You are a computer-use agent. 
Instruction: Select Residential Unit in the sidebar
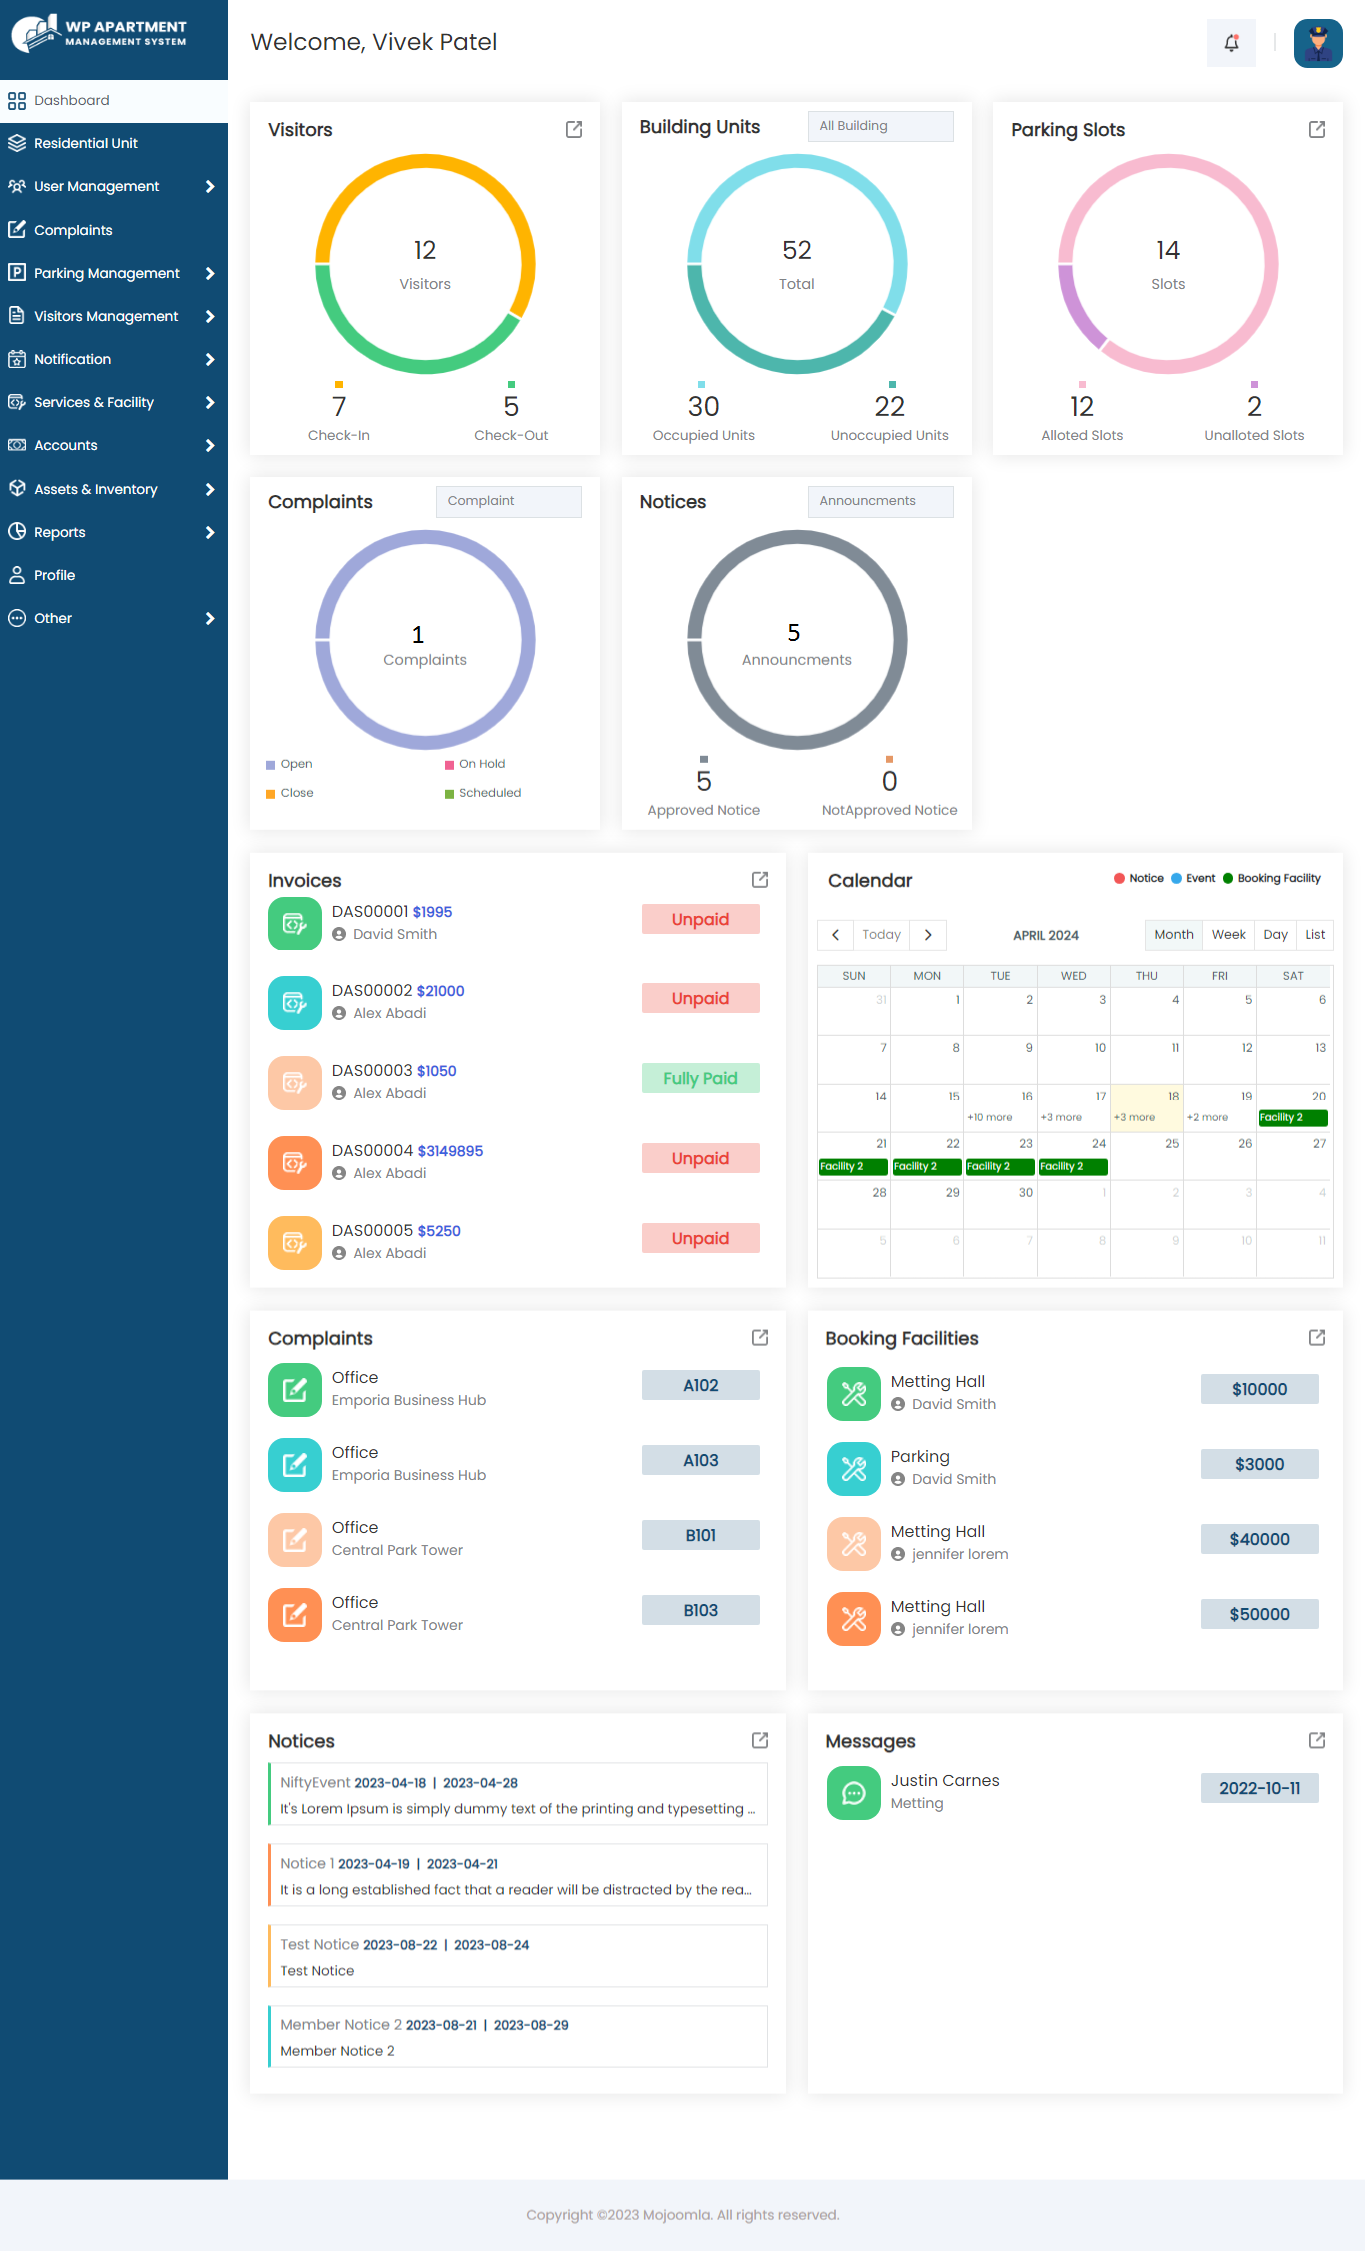click(114, 143)
